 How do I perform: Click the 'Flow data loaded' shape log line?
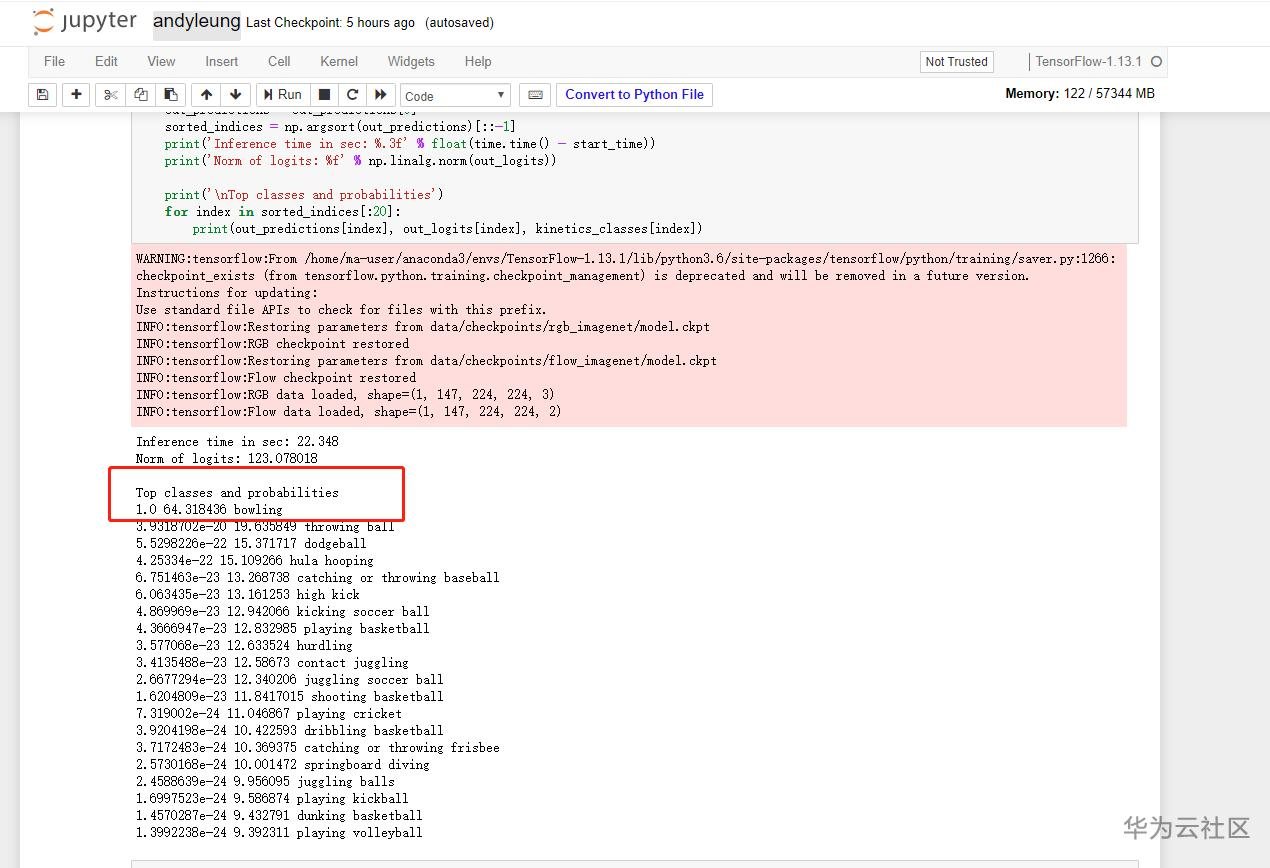(349, 412)
